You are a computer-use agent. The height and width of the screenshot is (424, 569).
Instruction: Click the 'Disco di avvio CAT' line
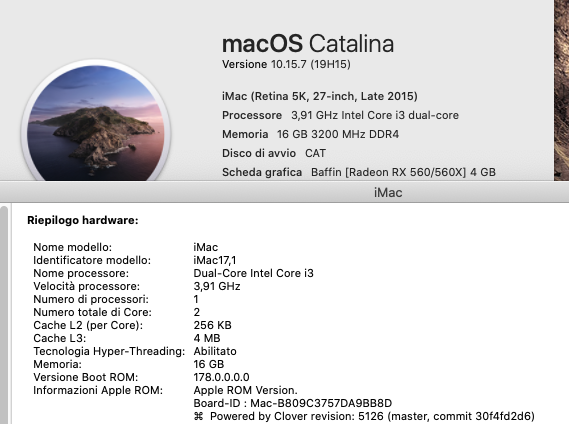pos(274,153)
